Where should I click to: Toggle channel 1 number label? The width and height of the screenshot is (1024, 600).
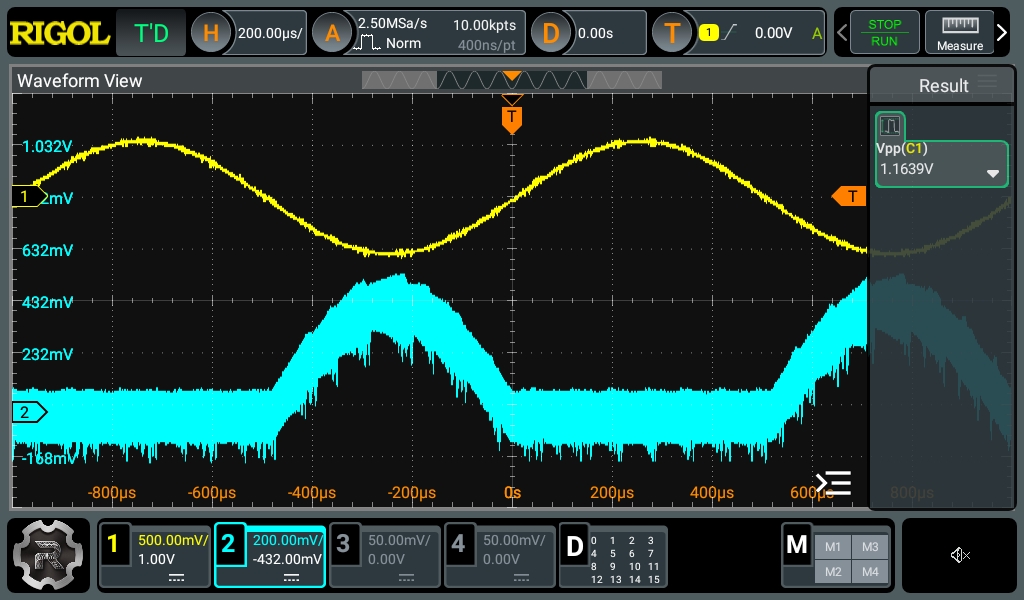point(113,543)
